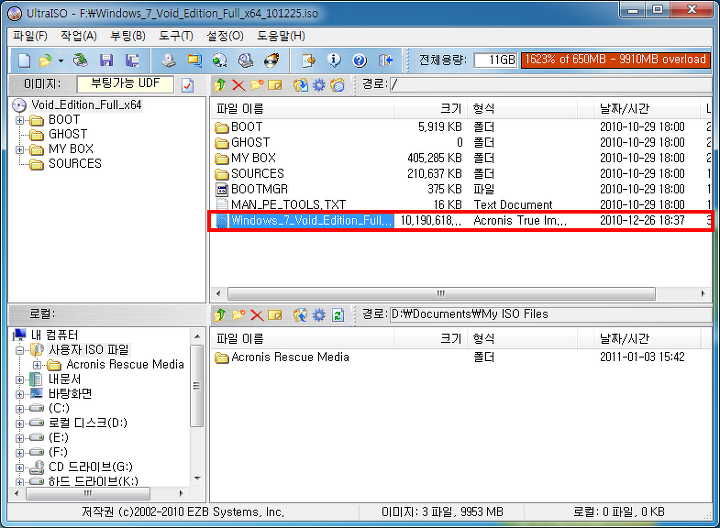Screen dimensions: 720x528
Task: Click the 크기 column header in image pane
Action: point(430,109)
